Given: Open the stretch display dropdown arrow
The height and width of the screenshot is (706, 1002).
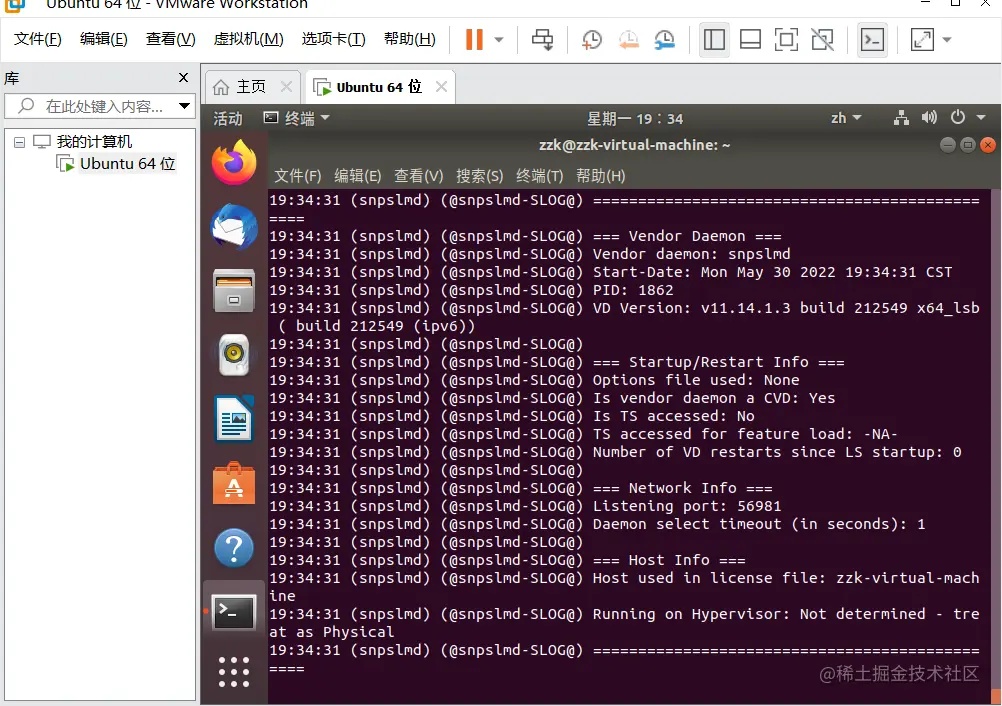Looking at the screenshot, I should [x=947, y=40].
